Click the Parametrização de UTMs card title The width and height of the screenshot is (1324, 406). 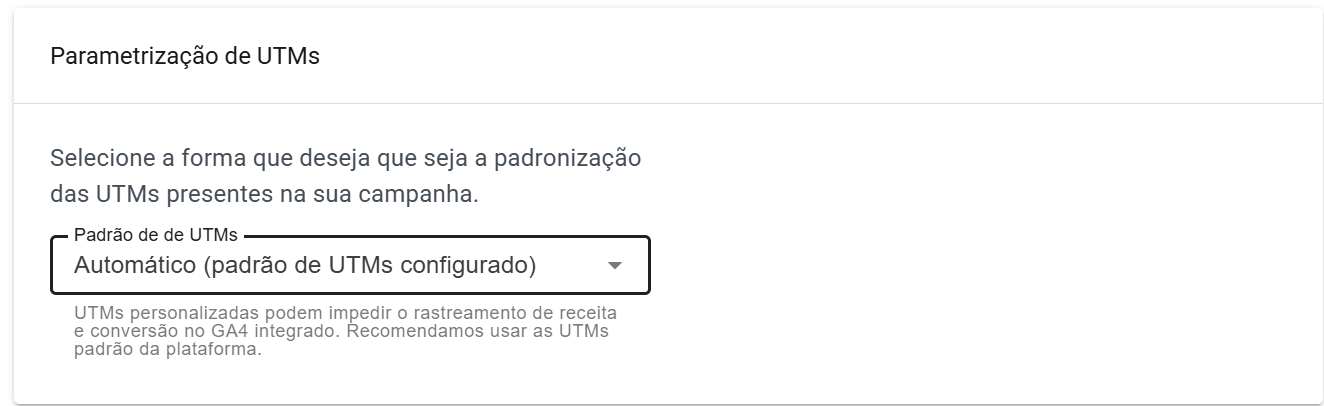click(185, 56)
